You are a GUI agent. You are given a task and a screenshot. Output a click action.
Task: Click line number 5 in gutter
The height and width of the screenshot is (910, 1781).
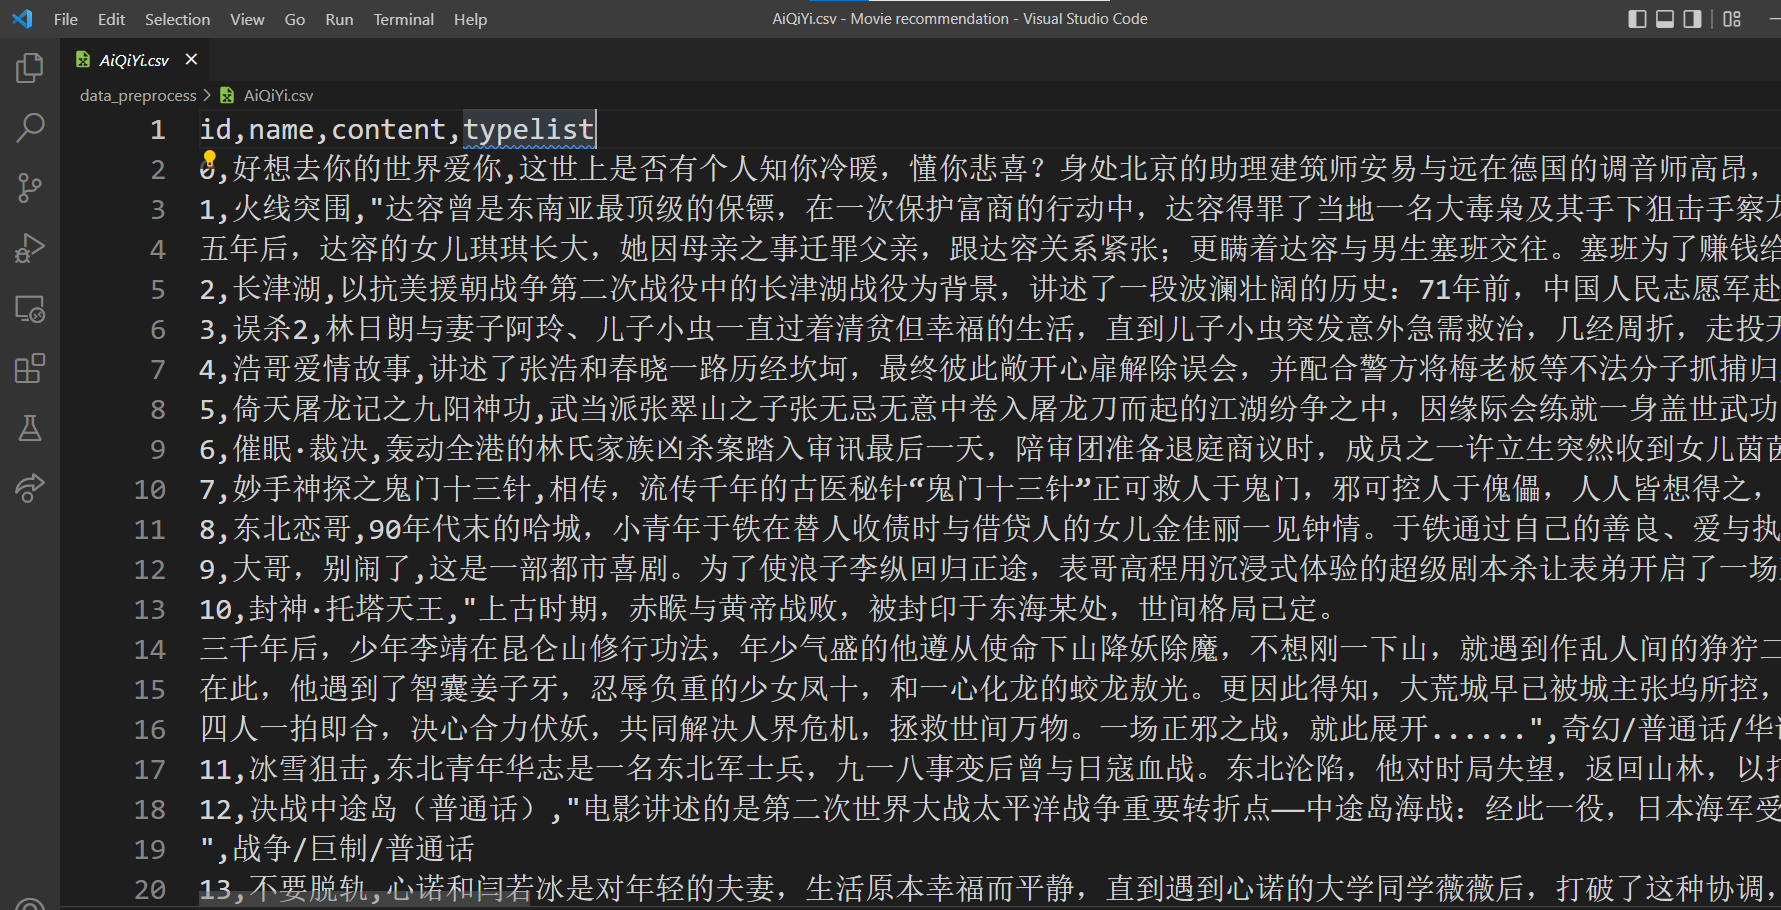pos(158,289)
